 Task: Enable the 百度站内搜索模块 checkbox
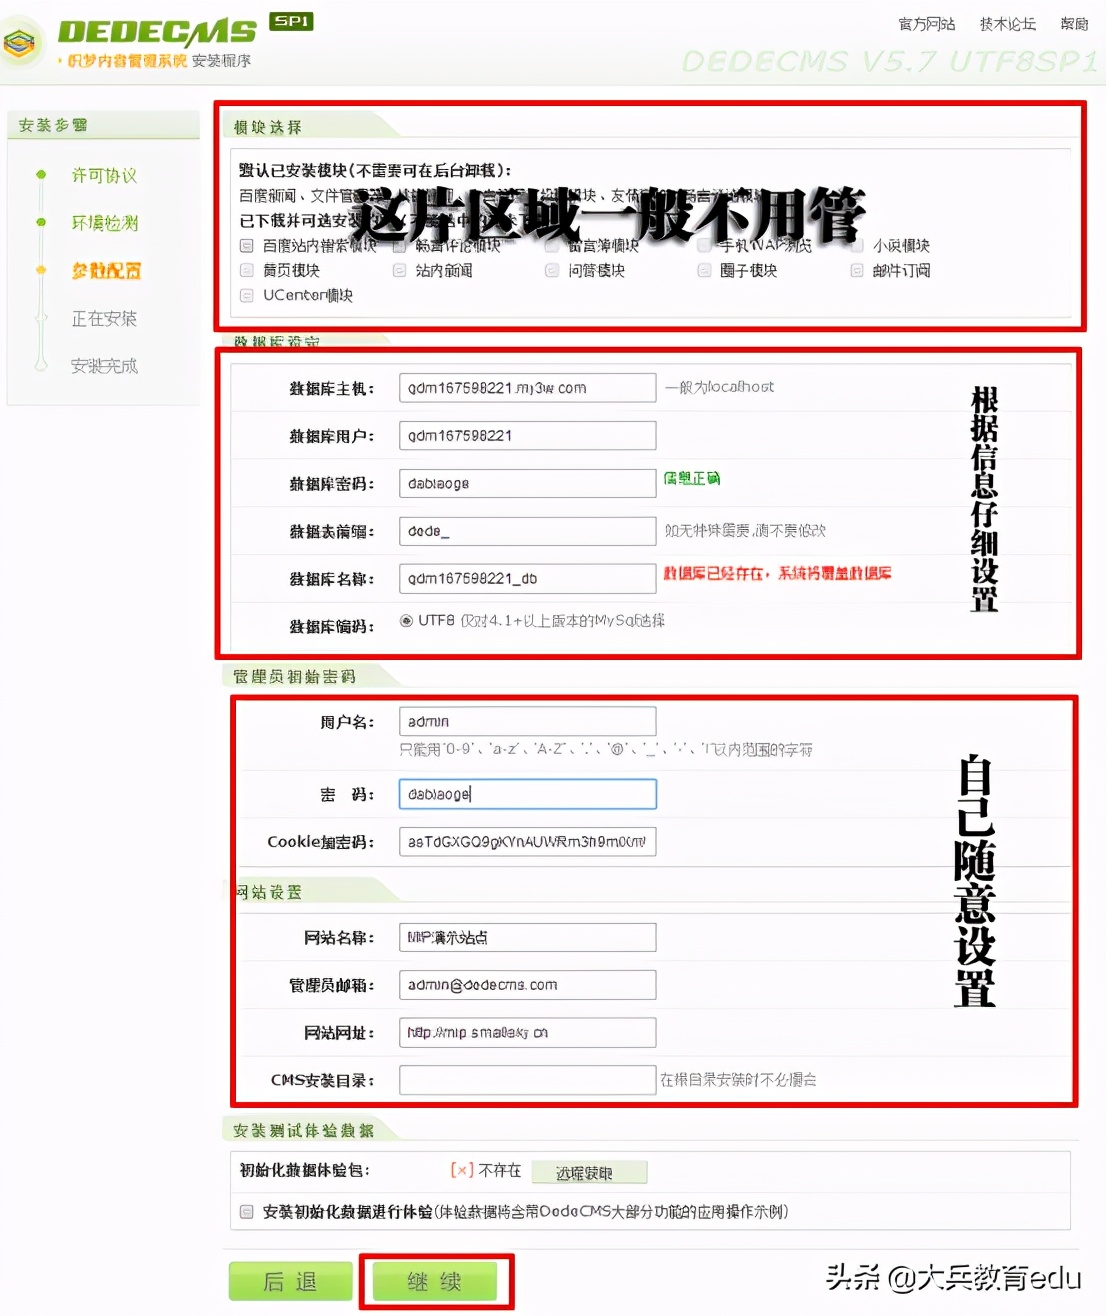click(246, 245)
